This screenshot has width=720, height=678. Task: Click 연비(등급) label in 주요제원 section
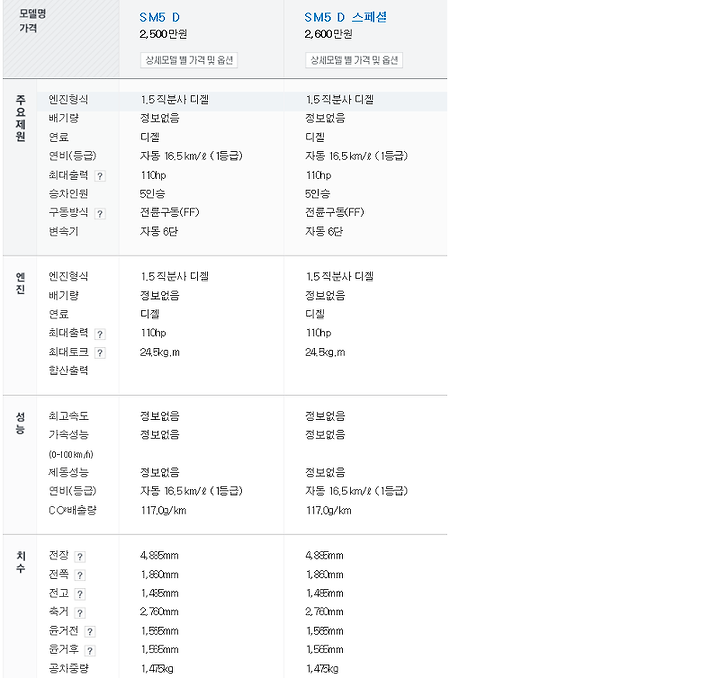[x=73, y=156]
